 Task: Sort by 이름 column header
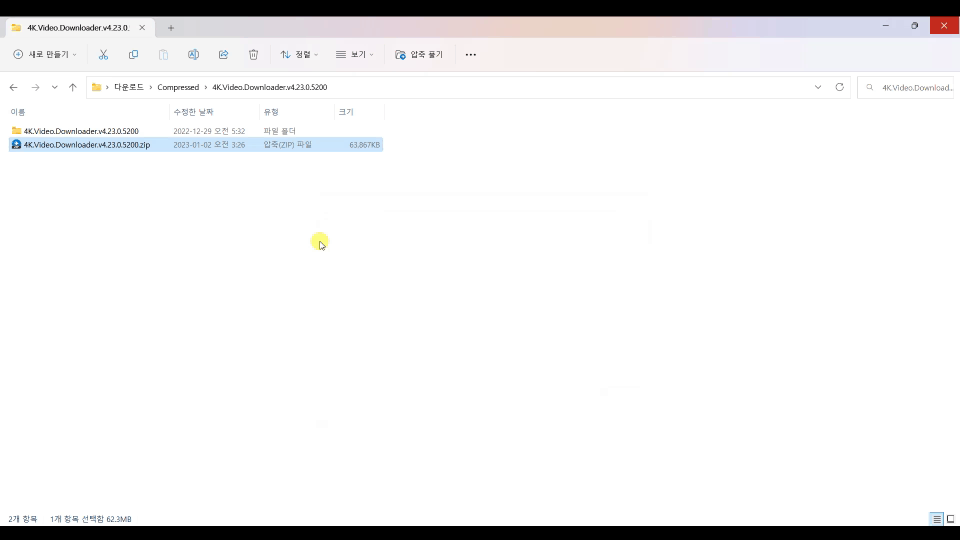click(x=18, y=112)
